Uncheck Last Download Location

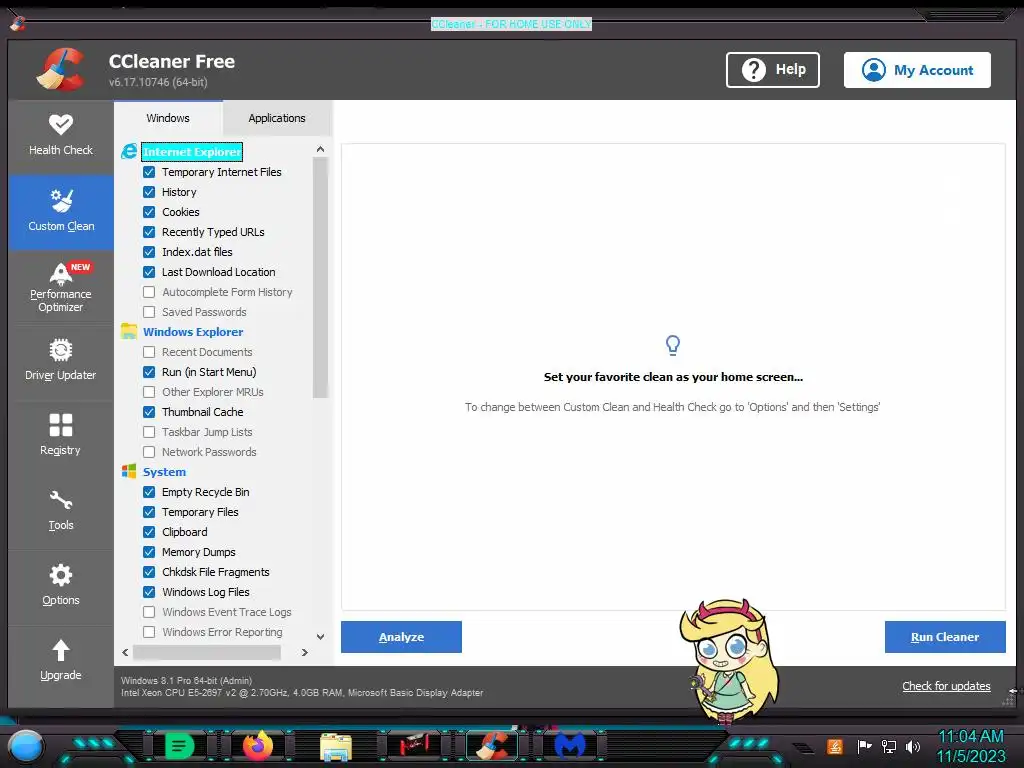[149, 272]
